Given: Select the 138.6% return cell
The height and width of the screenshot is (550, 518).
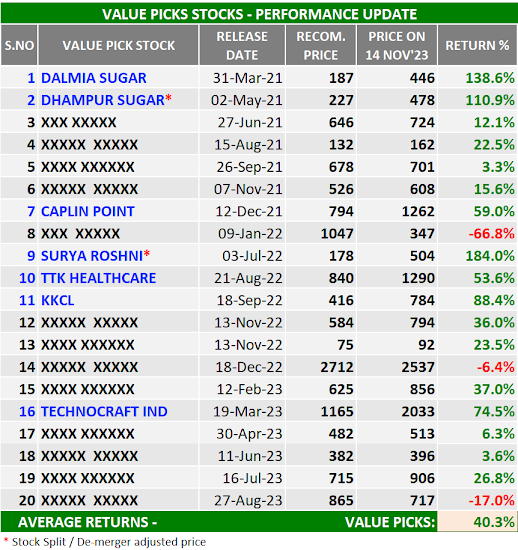Looking at the screenshot, I should 477,78.
